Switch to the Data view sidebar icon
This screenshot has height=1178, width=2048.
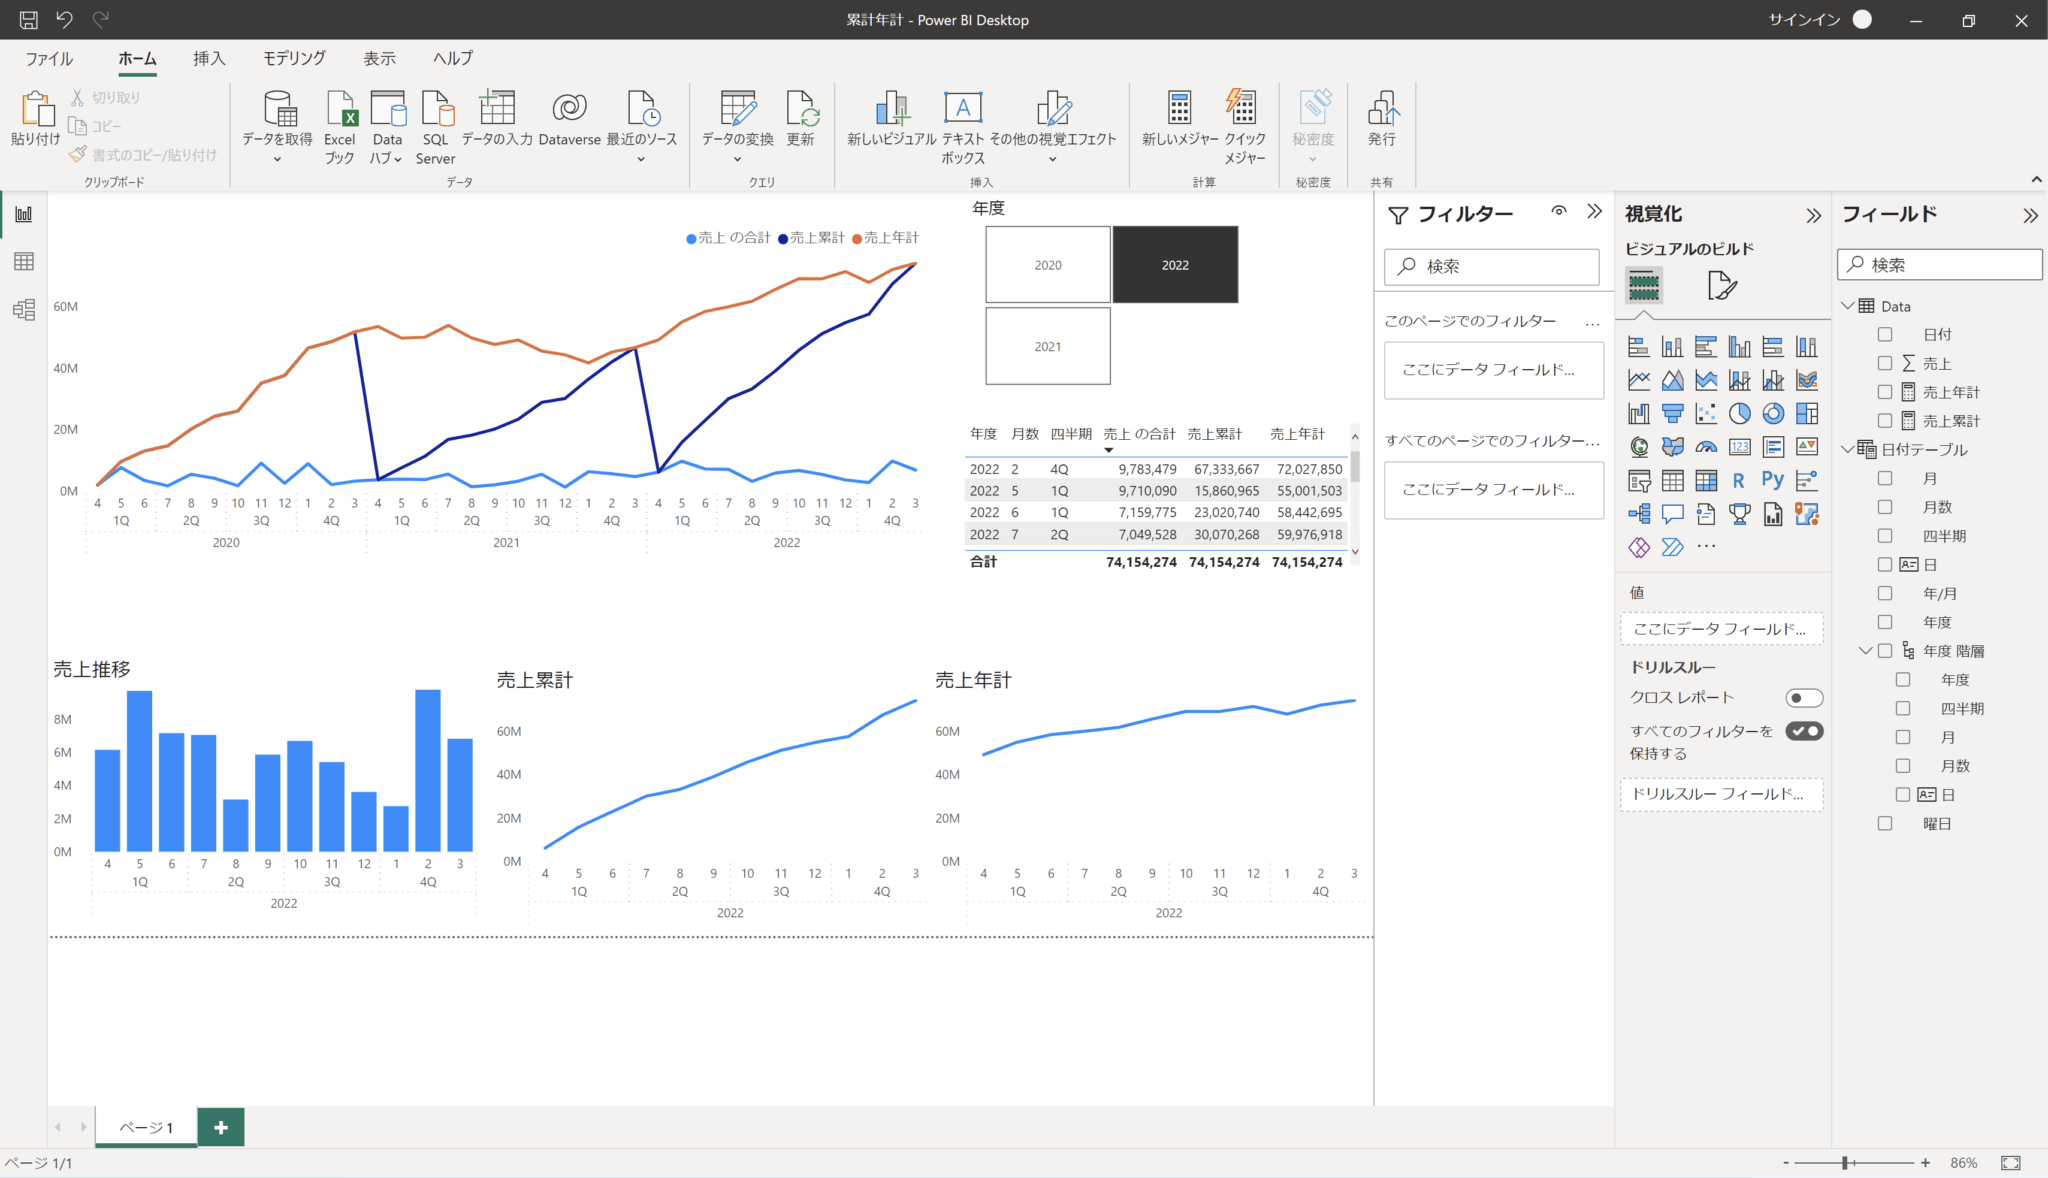[24, 262]
